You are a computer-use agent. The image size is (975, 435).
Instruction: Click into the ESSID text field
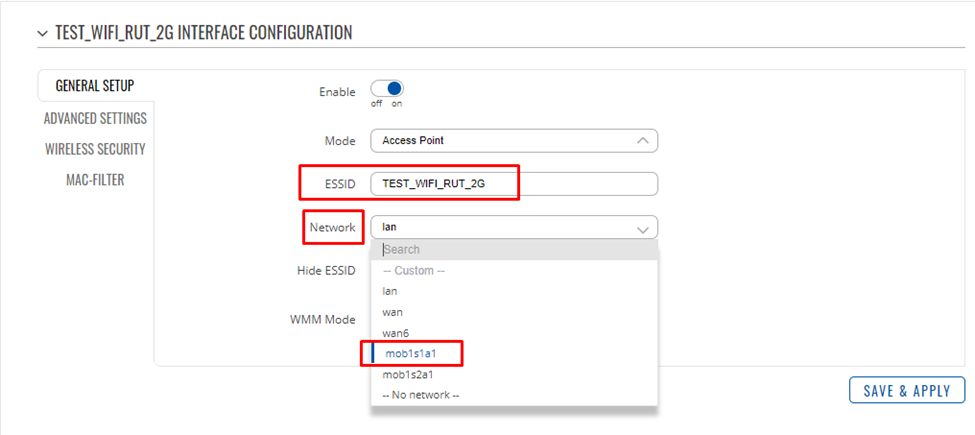pyautogui.click(x=514, y=184)
